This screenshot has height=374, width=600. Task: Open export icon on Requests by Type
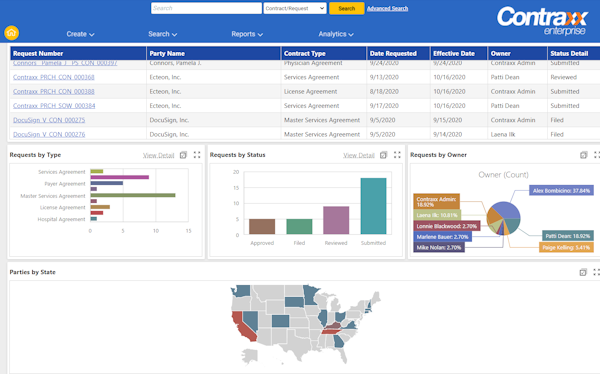coord(183,155)
